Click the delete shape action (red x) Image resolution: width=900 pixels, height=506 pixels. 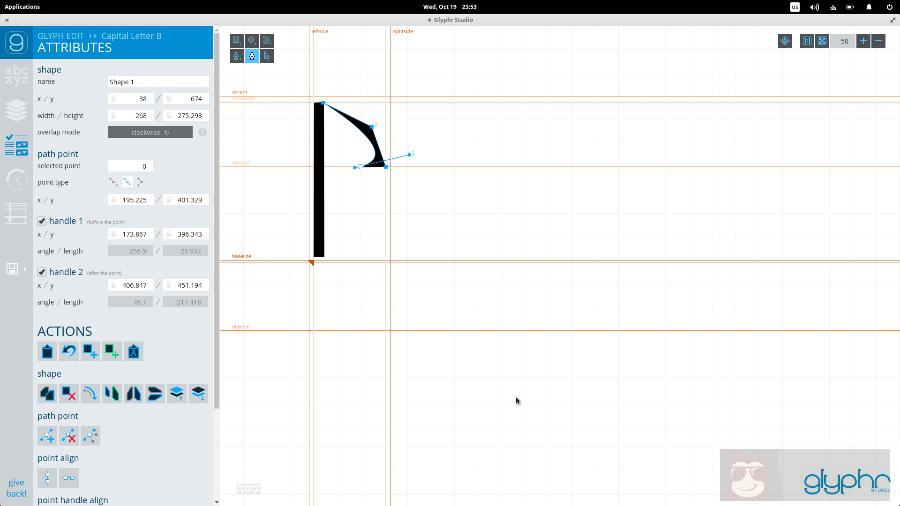tap(69, 394)
